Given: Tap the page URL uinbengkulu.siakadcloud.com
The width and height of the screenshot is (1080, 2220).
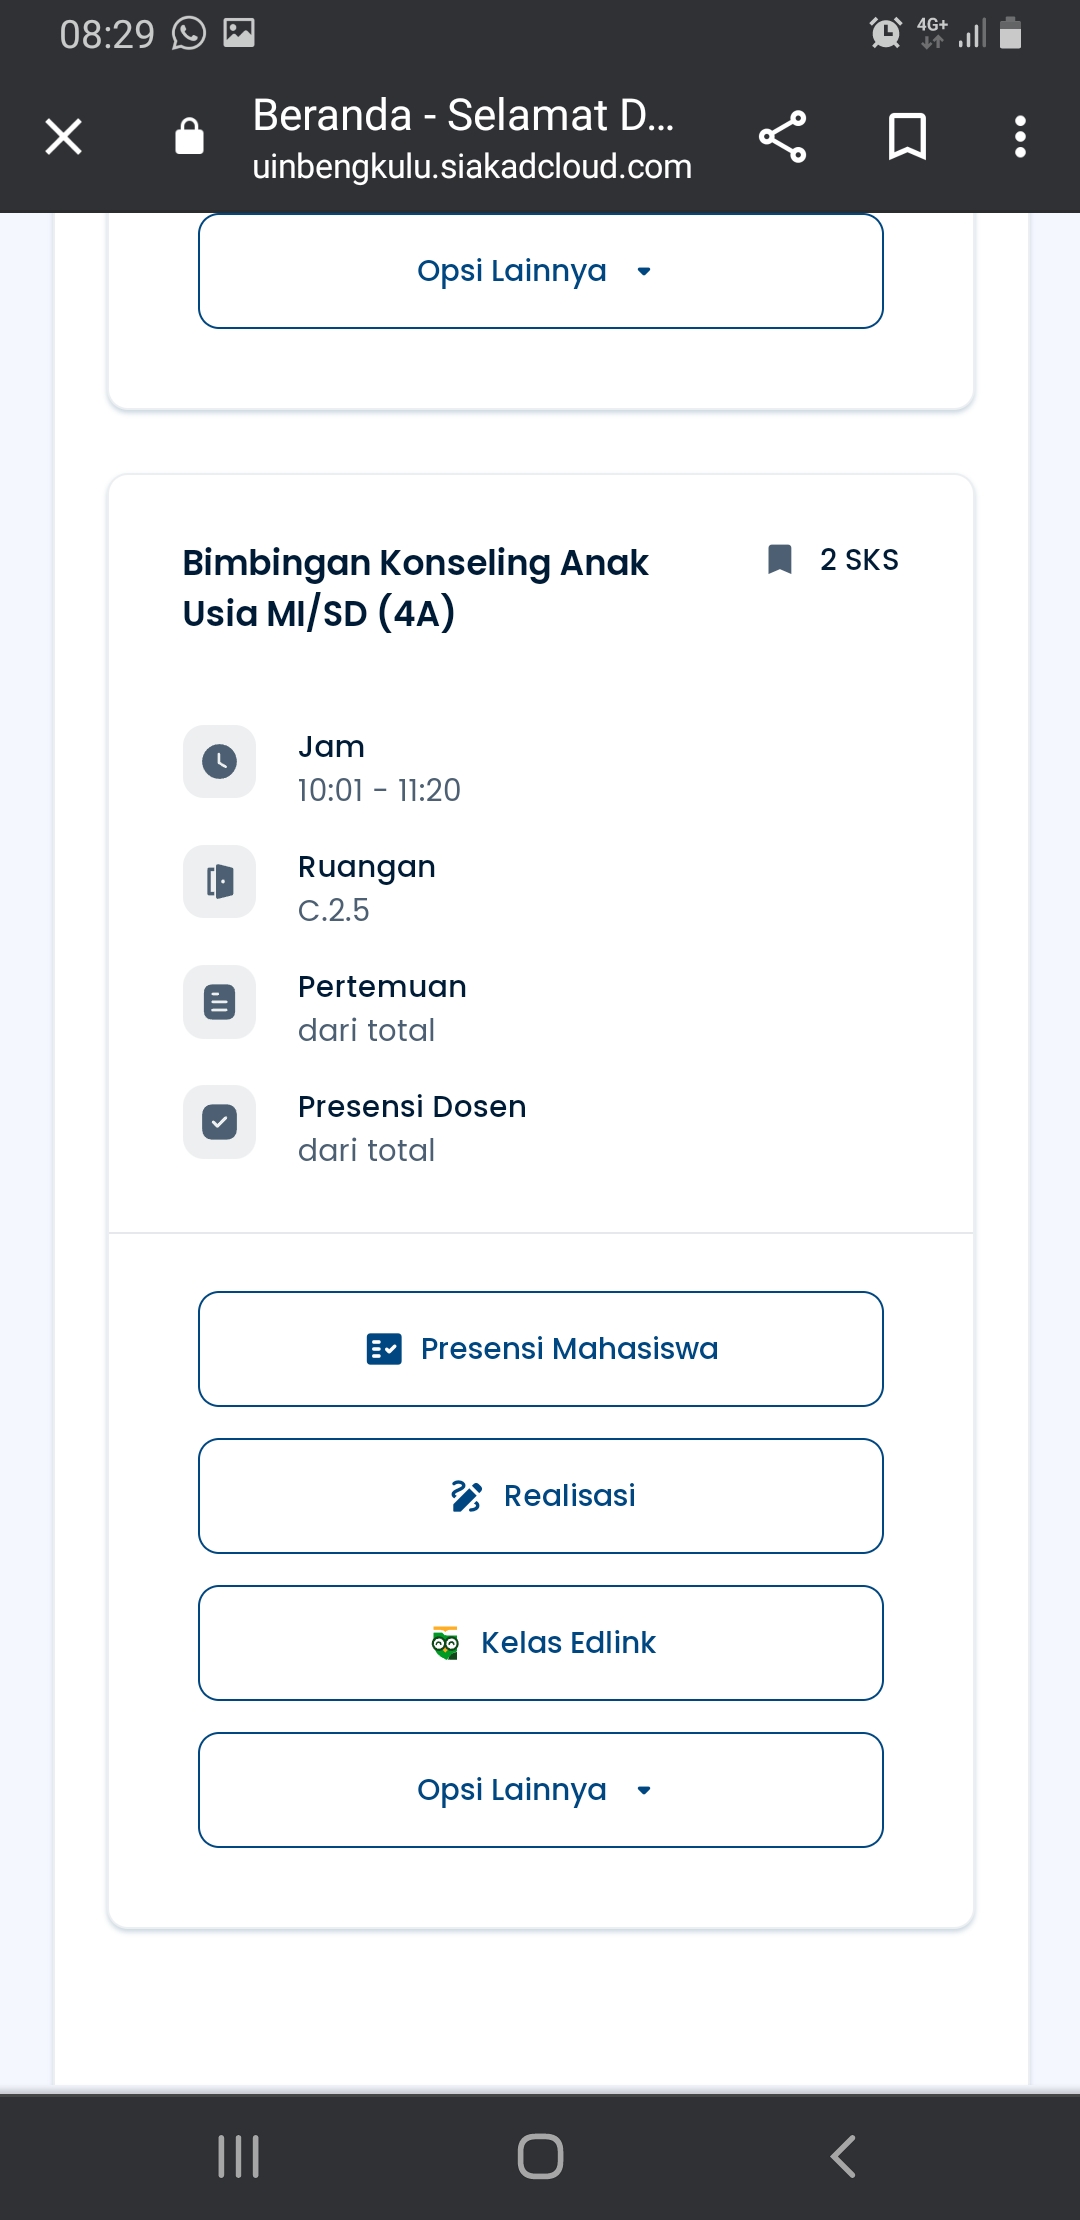Looking at the screenshot, I should pyautogui.click(x=472, y=167).
